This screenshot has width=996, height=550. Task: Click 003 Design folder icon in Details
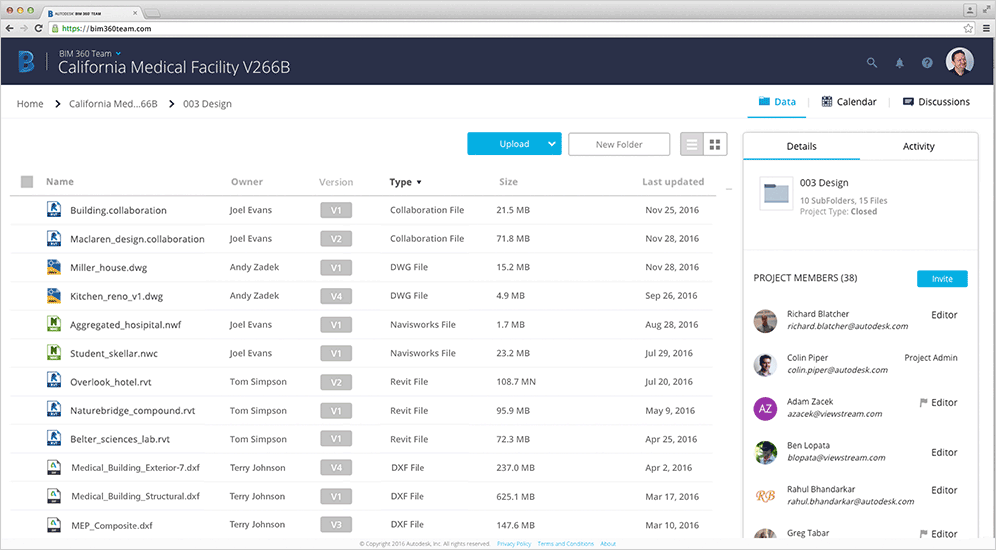tap(776, 193)
